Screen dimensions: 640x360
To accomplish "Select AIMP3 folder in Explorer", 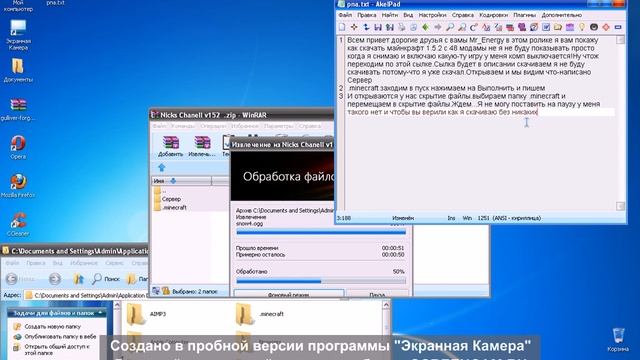I will click(146, 314).
